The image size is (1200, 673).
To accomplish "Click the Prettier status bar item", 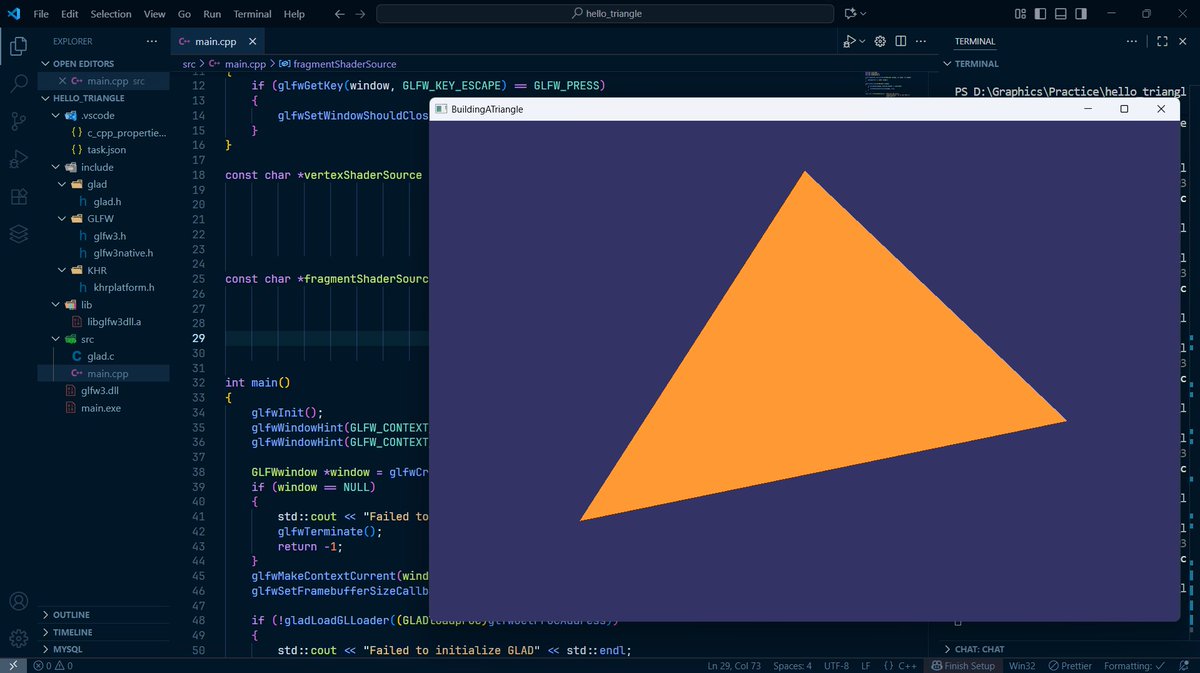I will coord(1071,665).
